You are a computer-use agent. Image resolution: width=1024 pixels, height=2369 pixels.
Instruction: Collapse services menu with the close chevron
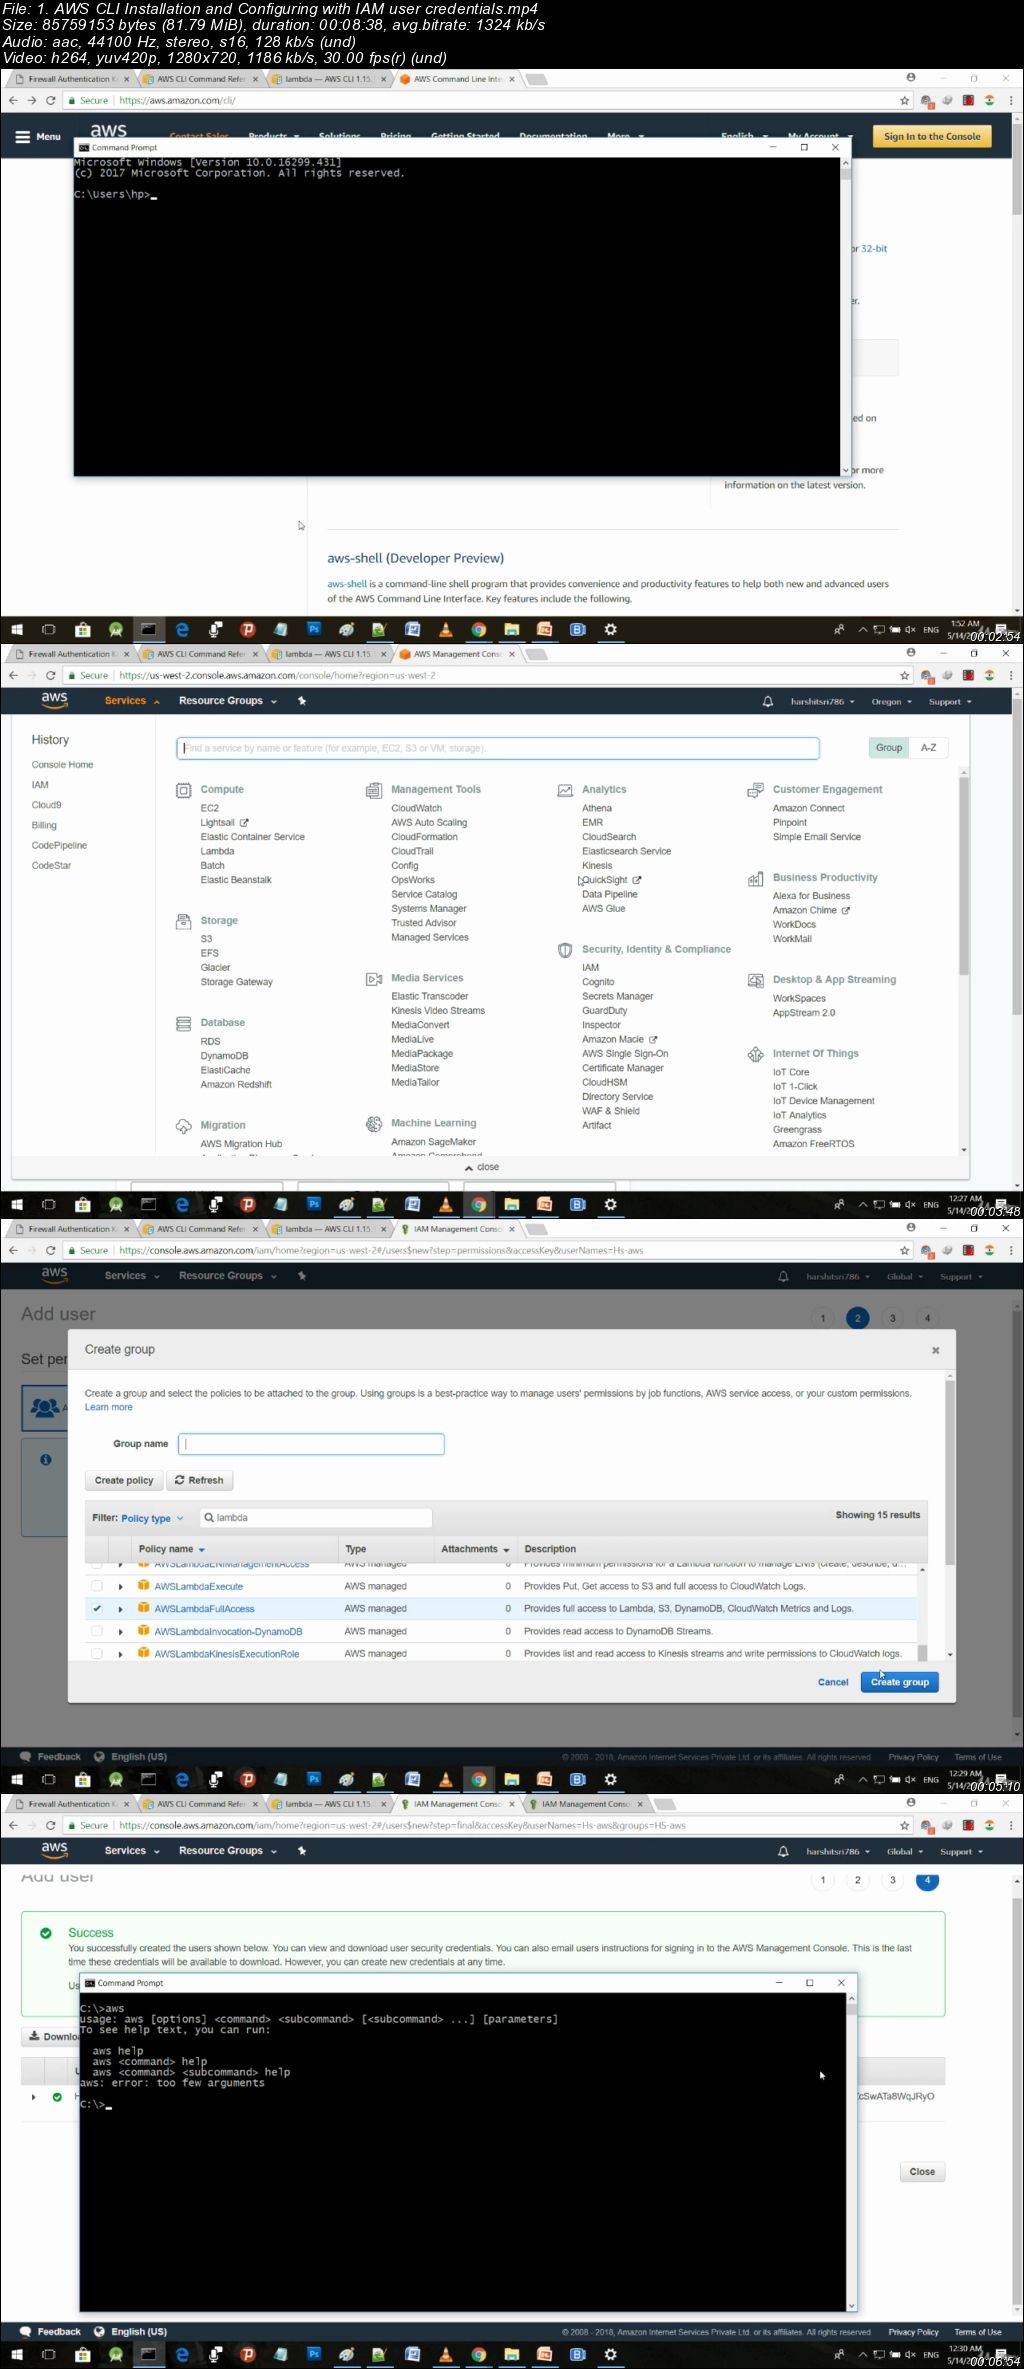click(x=482, y=1167)
